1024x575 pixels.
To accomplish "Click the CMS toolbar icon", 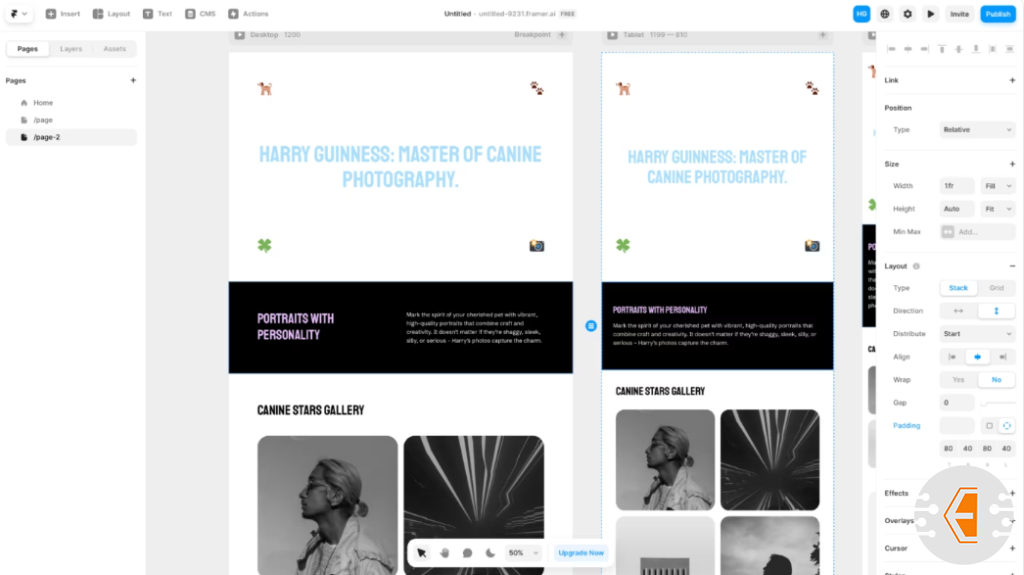I will pos(199,14).
